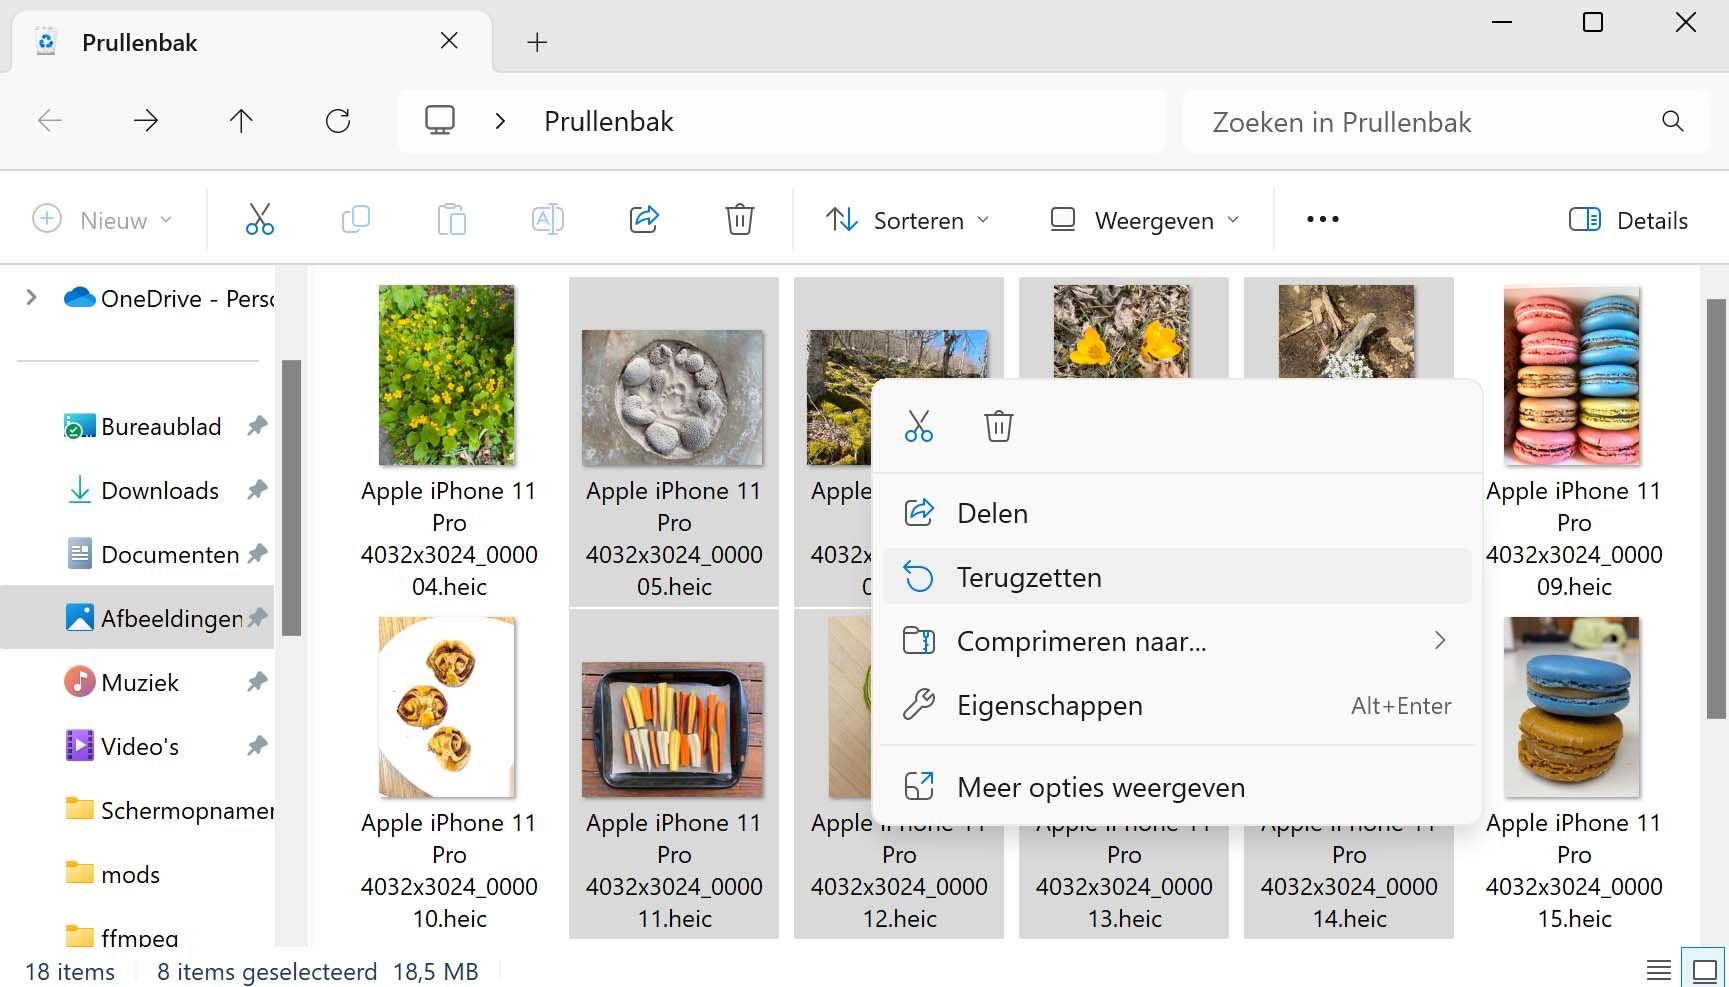1729x987 pixels.
Task: Open the Weergeven dropdown
Action: [1144, 220]
